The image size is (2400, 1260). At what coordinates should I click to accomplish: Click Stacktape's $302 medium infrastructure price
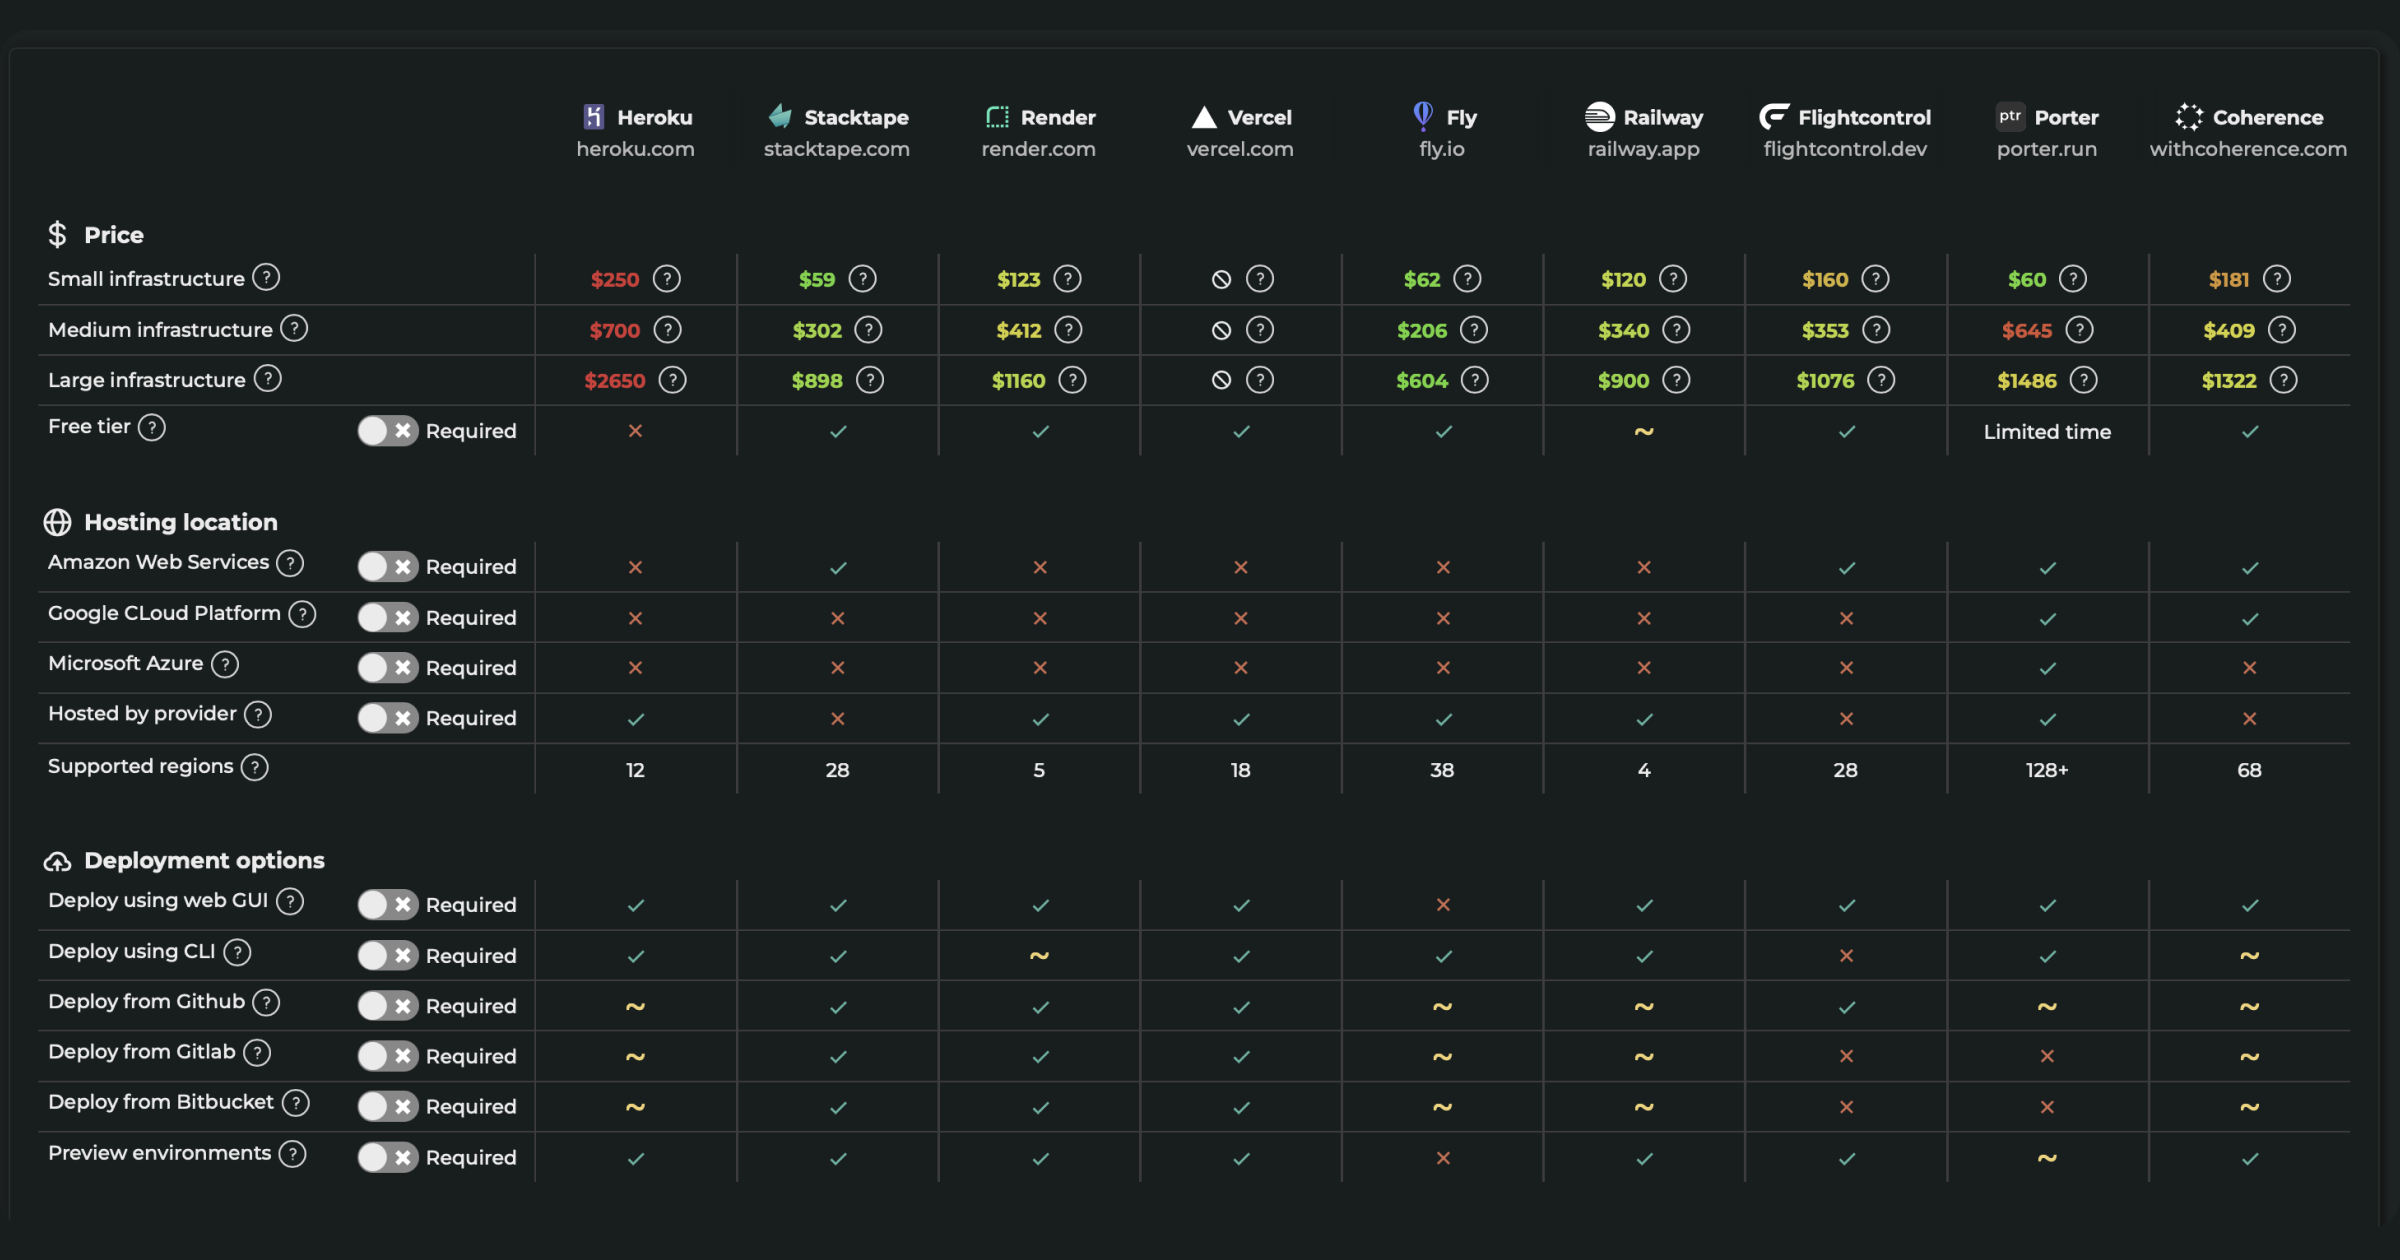(x=817, y=331)
